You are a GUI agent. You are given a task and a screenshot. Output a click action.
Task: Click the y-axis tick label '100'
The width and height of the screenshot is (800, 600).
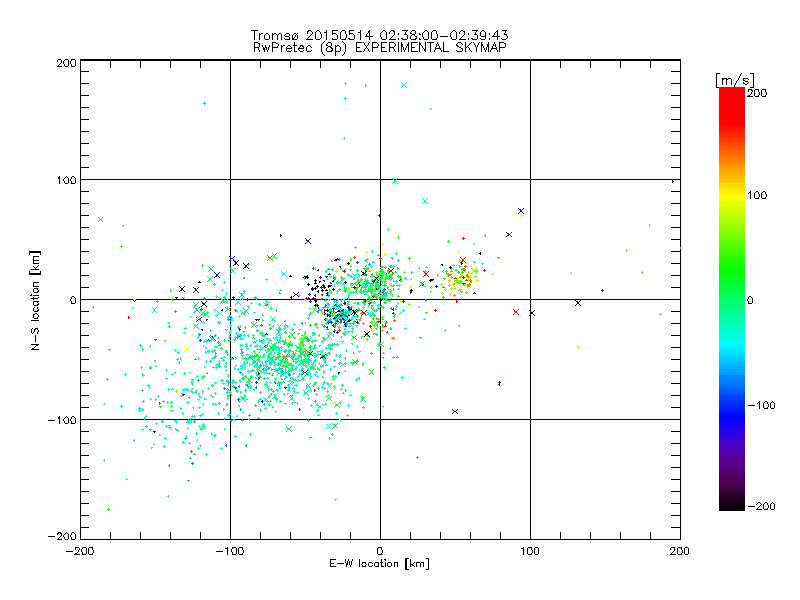(66, 180)
